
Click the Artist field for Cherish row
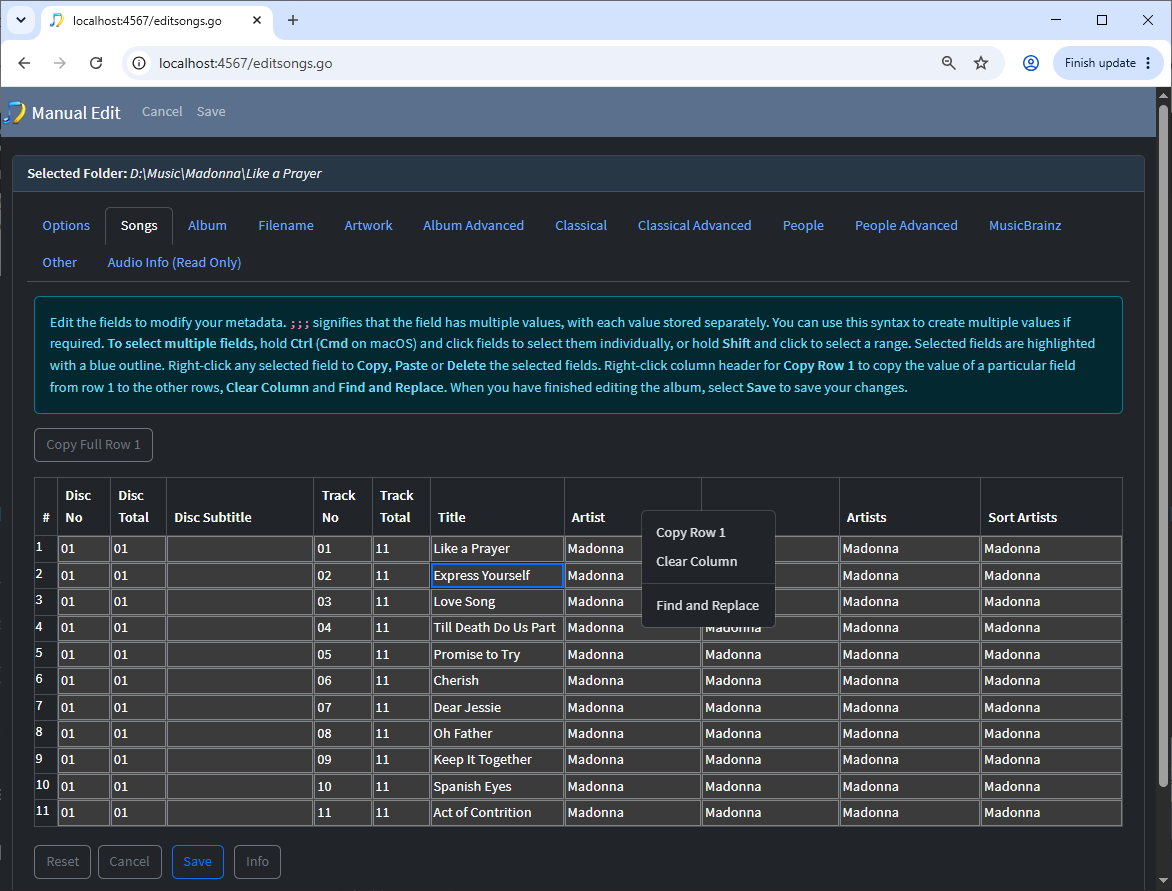632,681
